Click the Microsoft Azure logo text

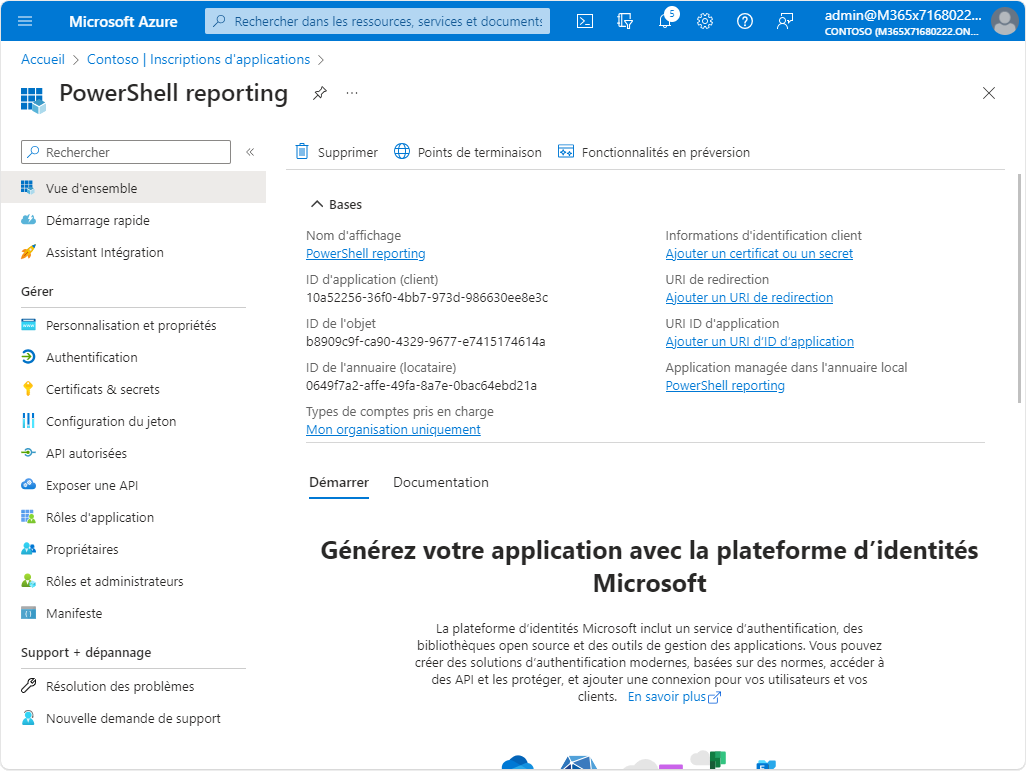tap(123, 22)
